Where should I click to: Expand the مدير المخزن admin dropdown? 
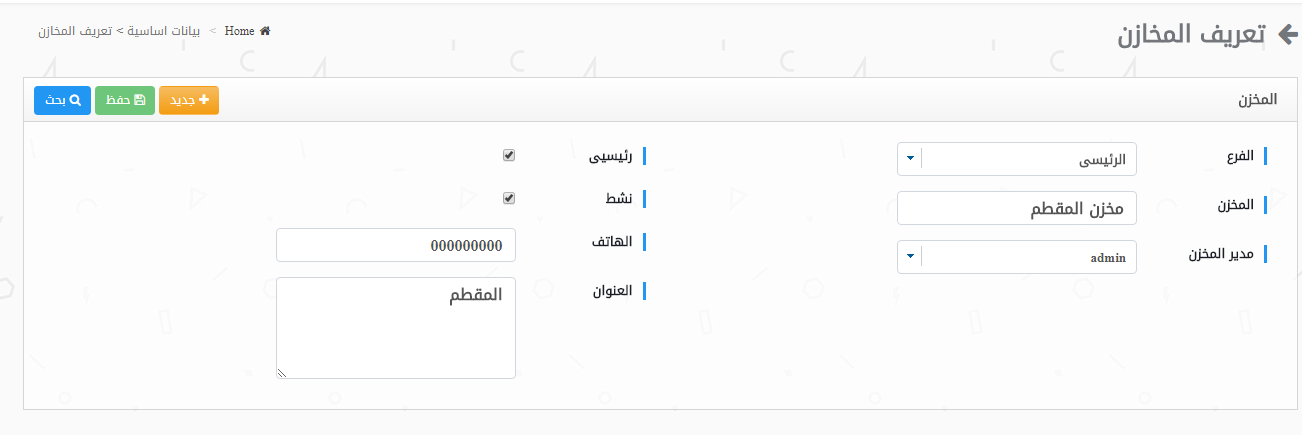click(910, 257)
